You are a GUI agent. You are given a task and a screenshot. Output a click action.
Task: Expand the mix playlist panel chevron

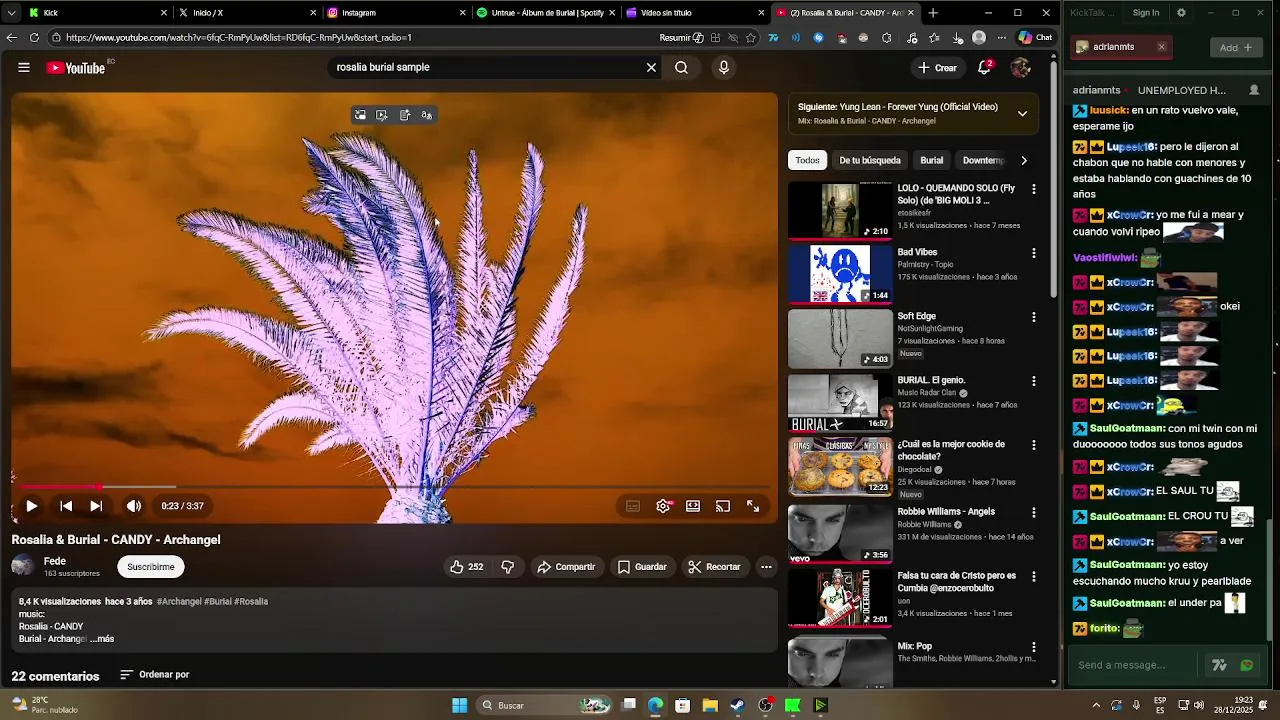point(1022,114)
